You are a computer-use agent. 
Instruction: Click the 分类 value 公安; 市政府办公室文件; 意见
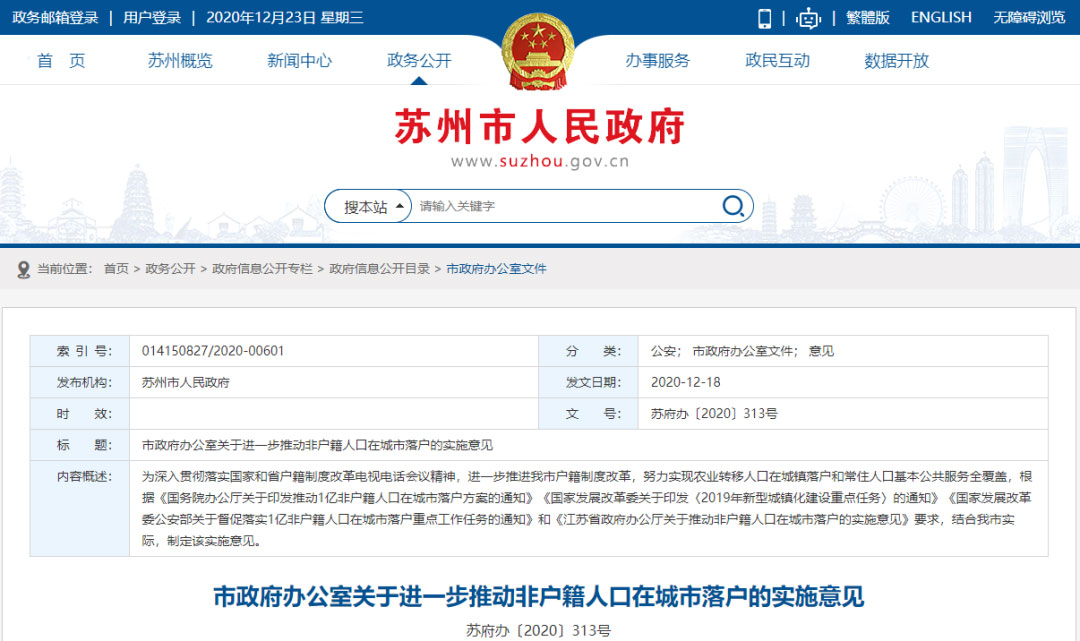point(742,351)
